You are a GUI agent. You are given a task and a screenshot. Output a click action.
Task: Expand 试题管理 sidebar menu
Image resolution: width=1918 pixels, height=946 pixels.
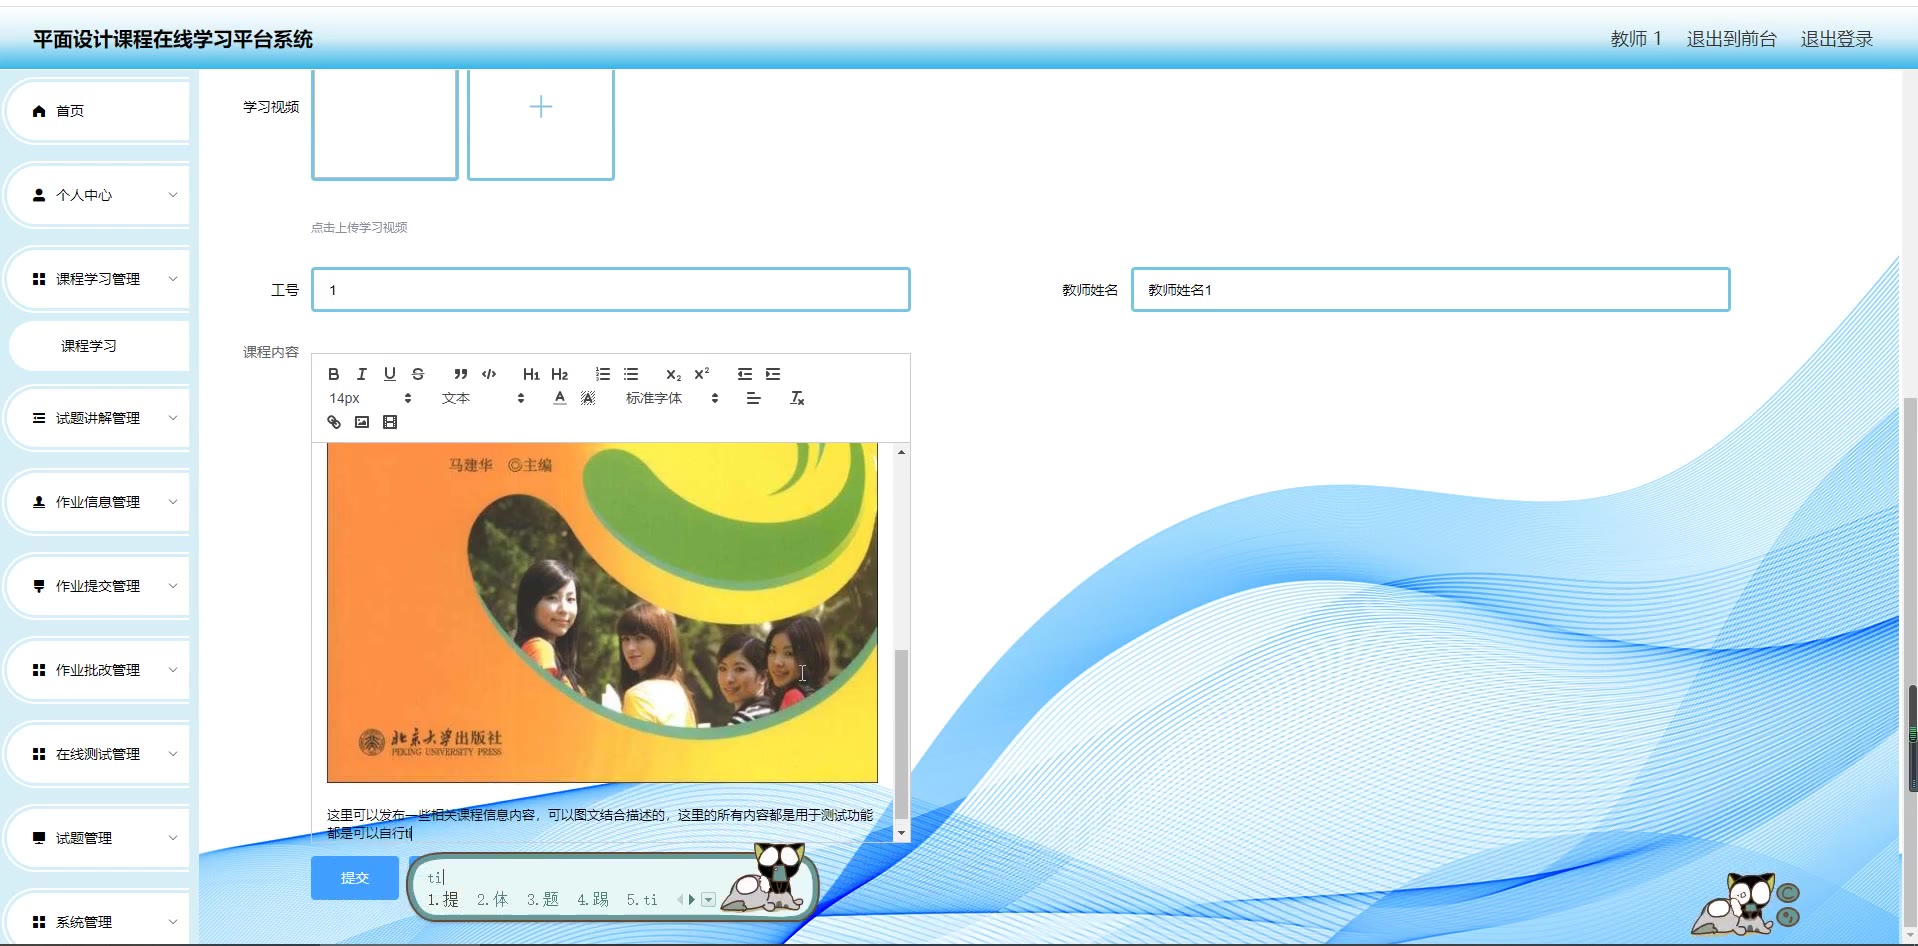click(98, 838)
